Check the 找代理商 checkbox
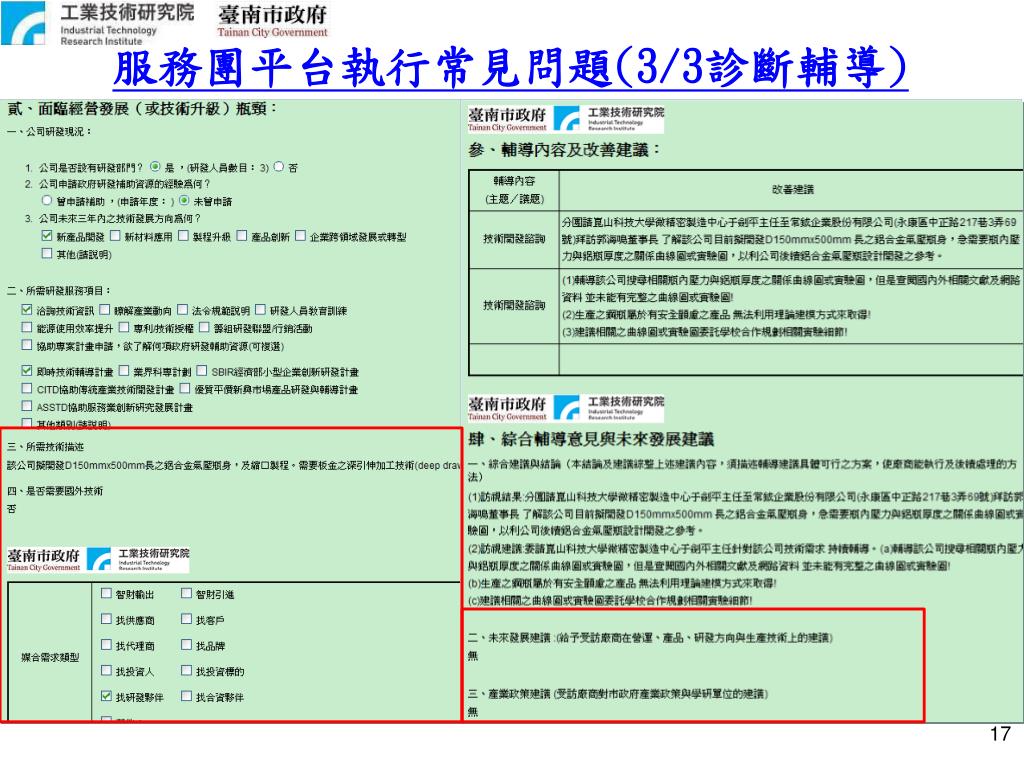 point(106,645)
